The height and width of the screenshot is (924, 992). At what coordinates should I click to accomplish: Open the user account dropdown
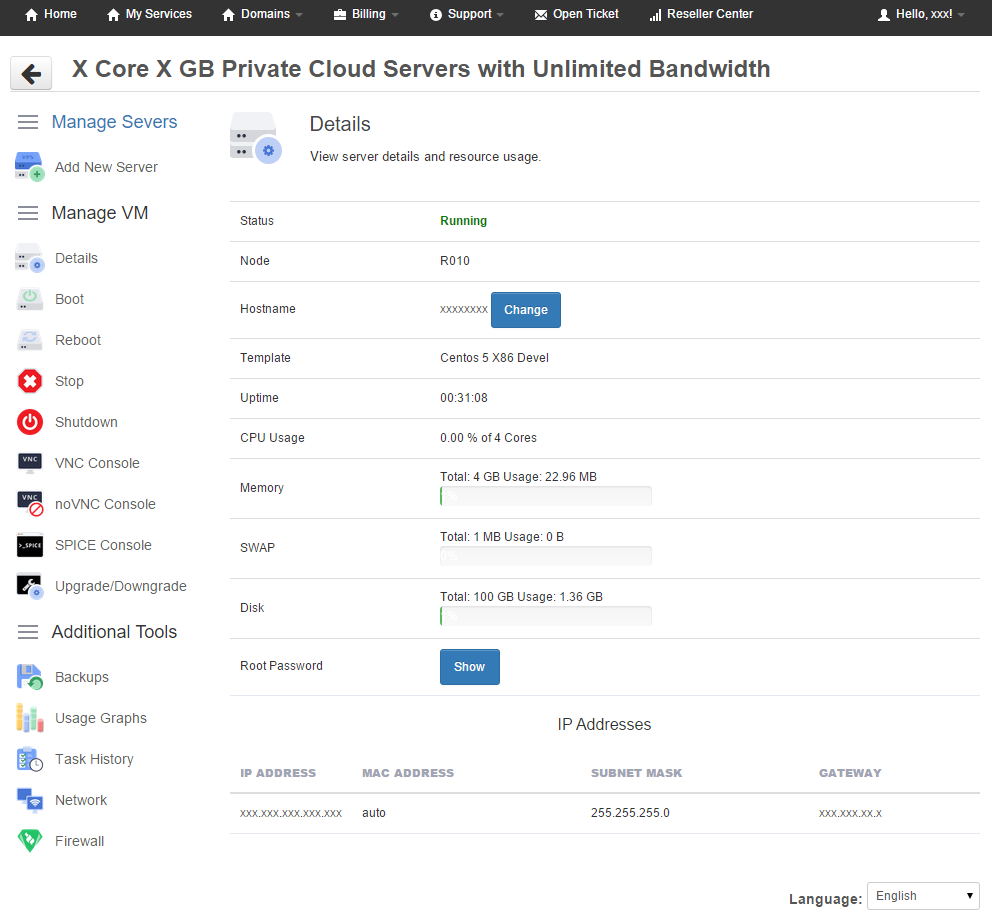[921, 15]
